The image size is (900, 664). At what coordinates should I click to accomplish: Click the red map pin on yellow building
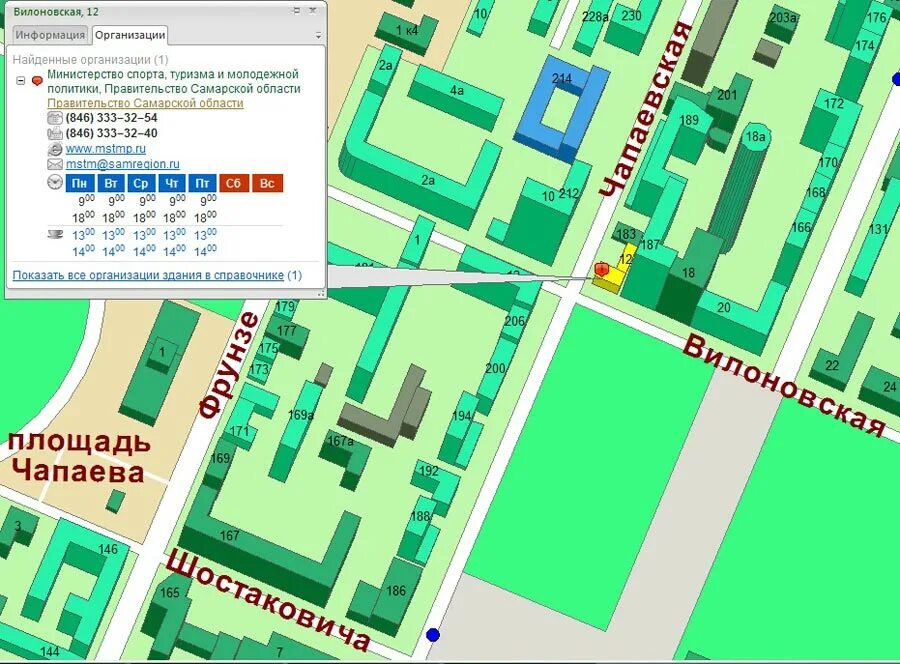tap(602, 269)
